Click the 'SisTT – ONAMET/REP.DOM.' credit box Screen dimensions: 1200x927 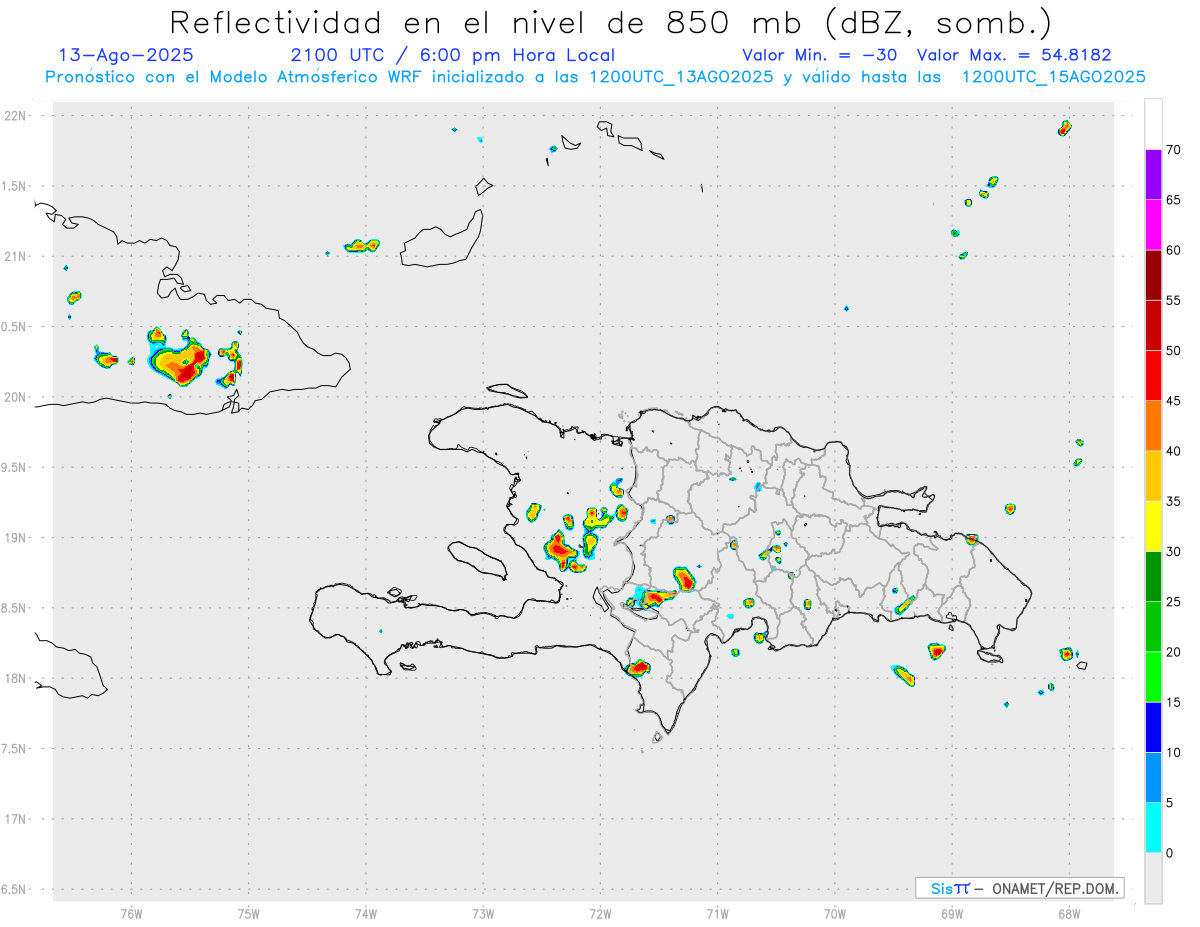coord(1019,888)
